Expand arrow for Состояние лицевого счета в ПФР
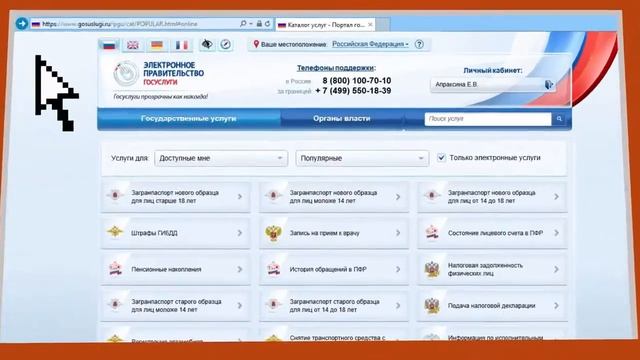Viewport: 640px width, 360px height. click(x=556, y=233)
